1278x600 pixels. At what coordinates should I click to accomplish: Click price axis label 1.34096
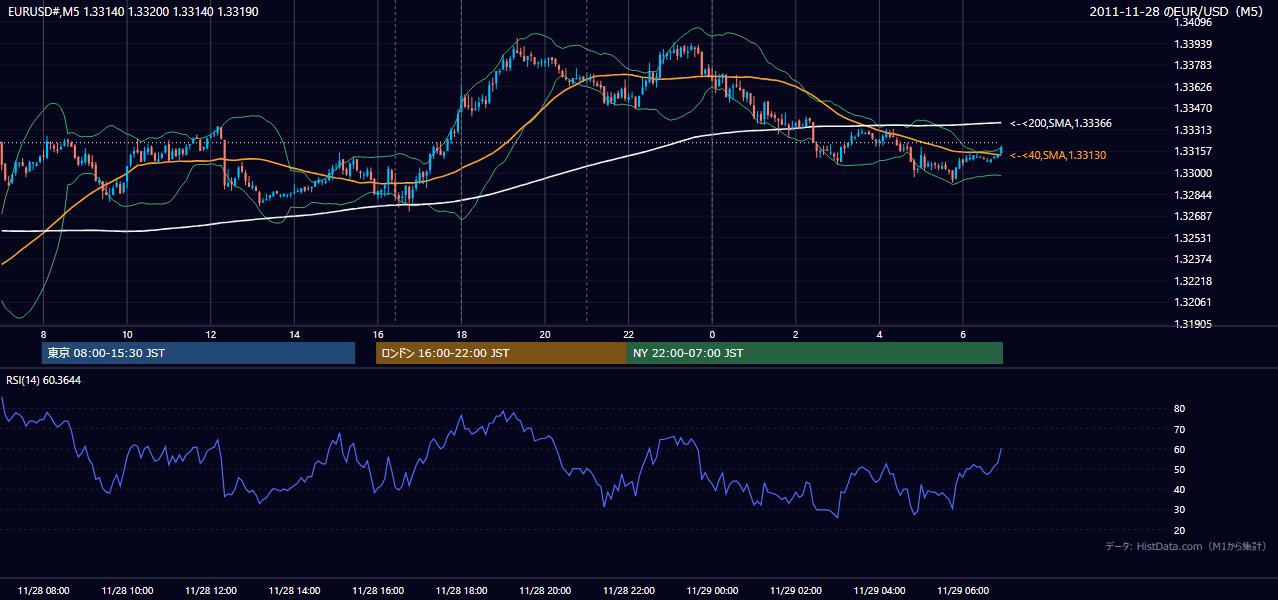1193,22
